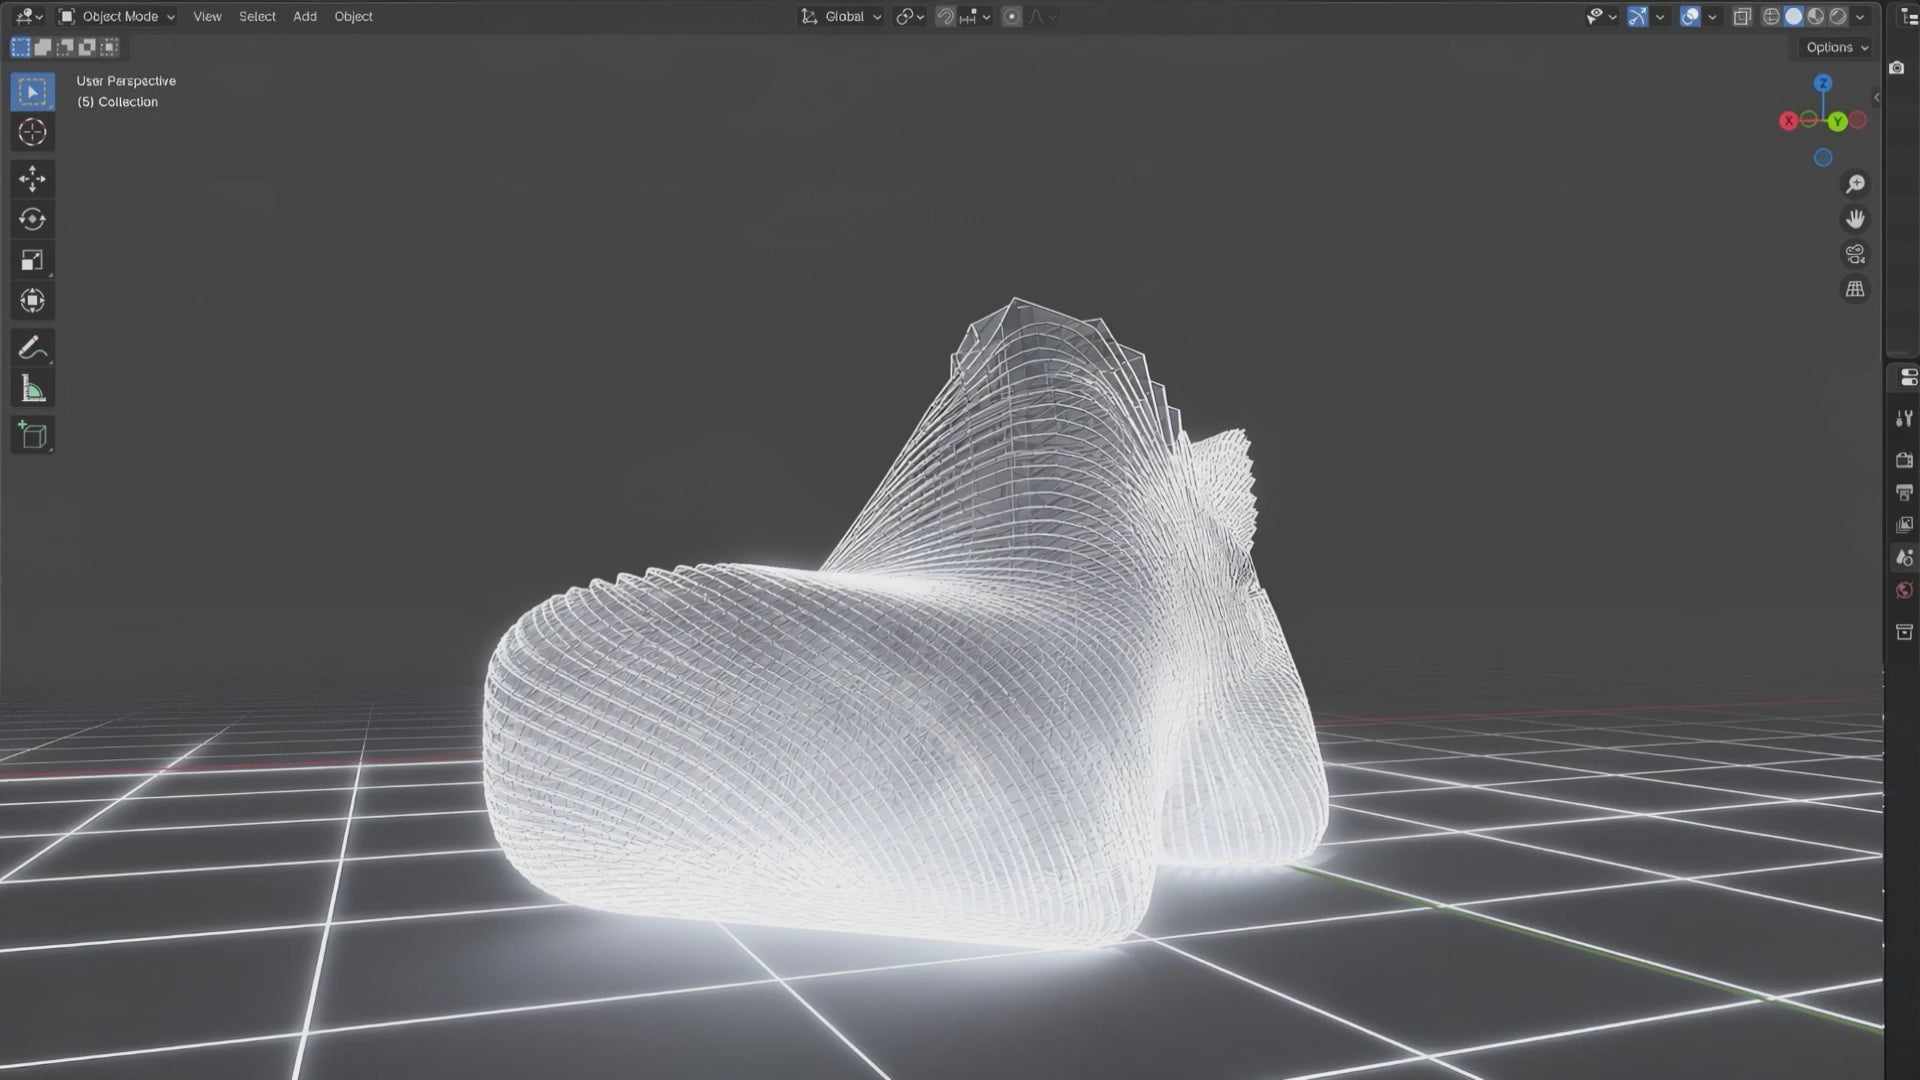Toggle viewport overlays button
The width and height of the screenshot is (1920, 1080).
point(1690,17)
